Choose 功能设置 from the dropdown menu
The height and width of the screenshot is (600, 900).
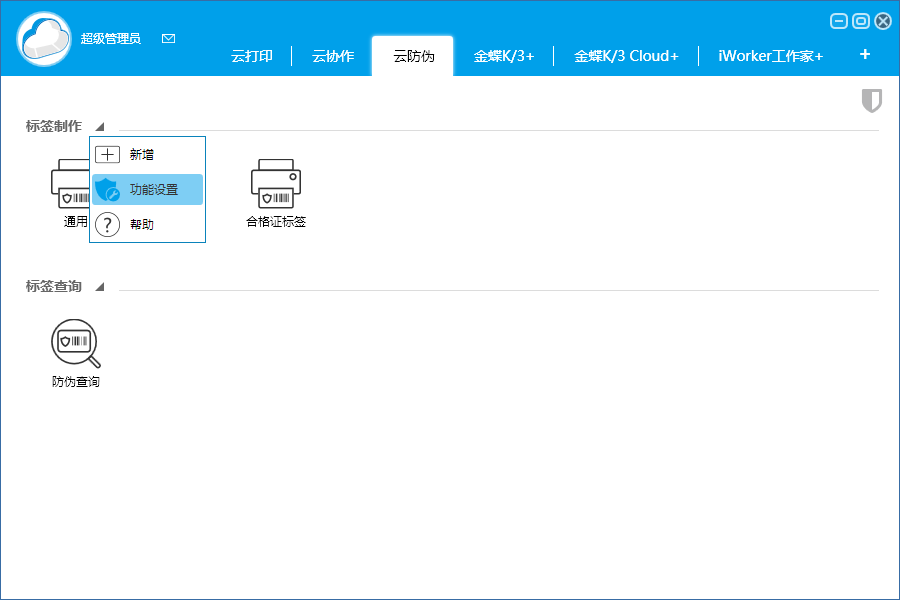[x=148, y=189]
